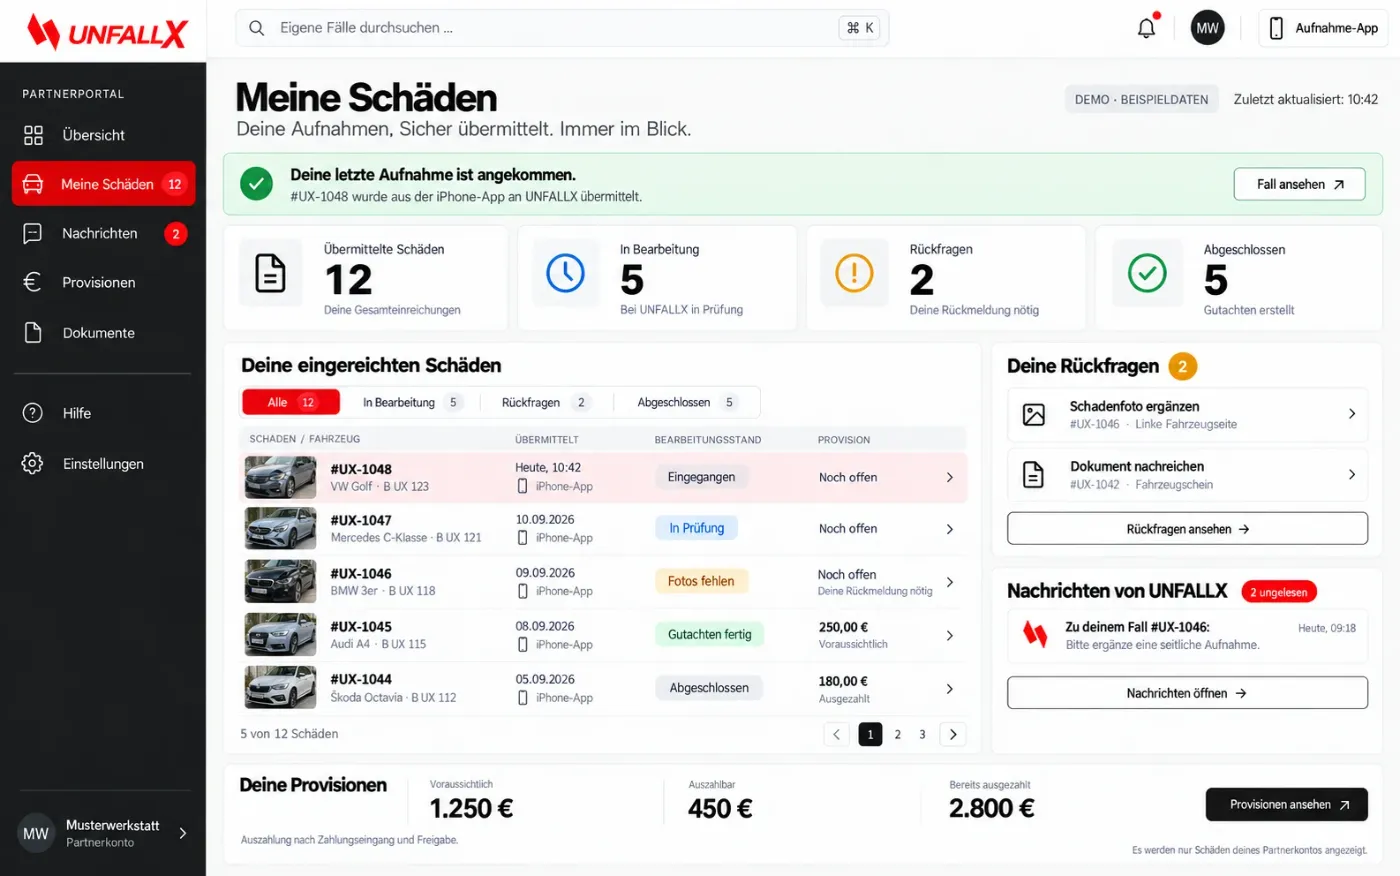The image size is (1400, 876).
Task: Open the Dokument nachreichen chevron
Action: coord(1352,474)
